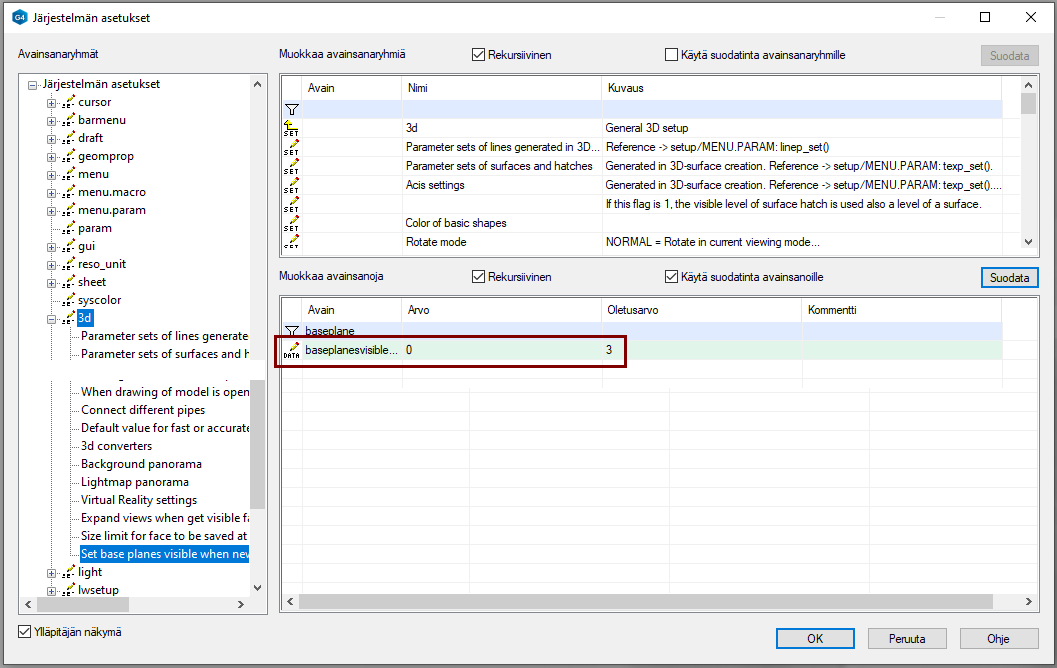Click the lower Suodata filter button
The height and width of the screenshot is (668, 1057).
point(1009,277)
